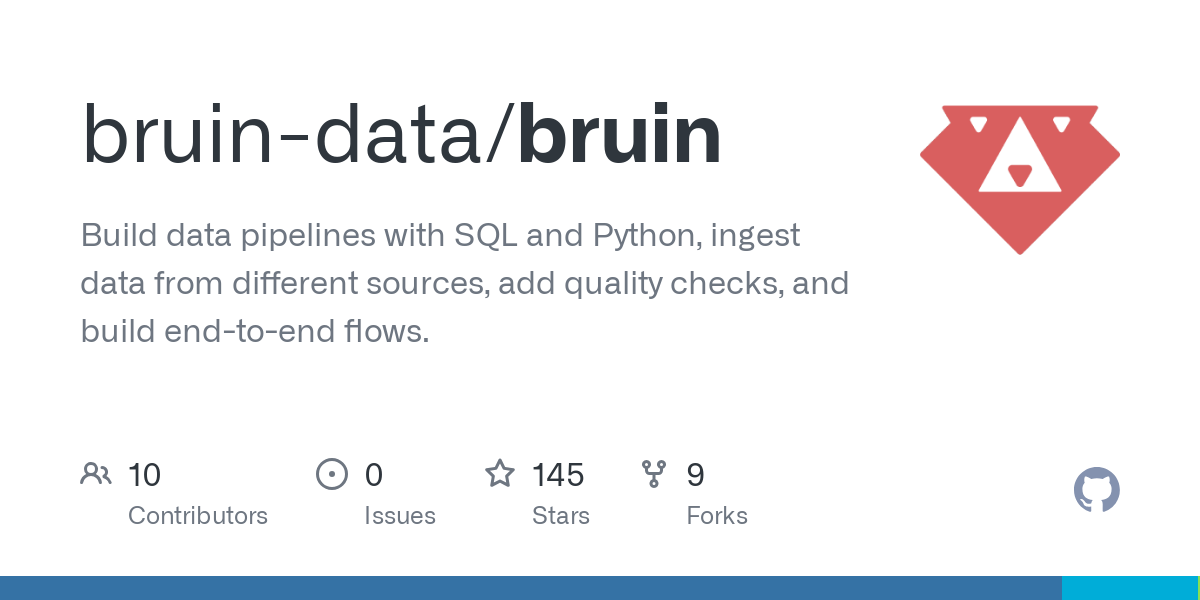Click the cyan language bar segment
The image size is (1200, 600).
pos(1128,588)
